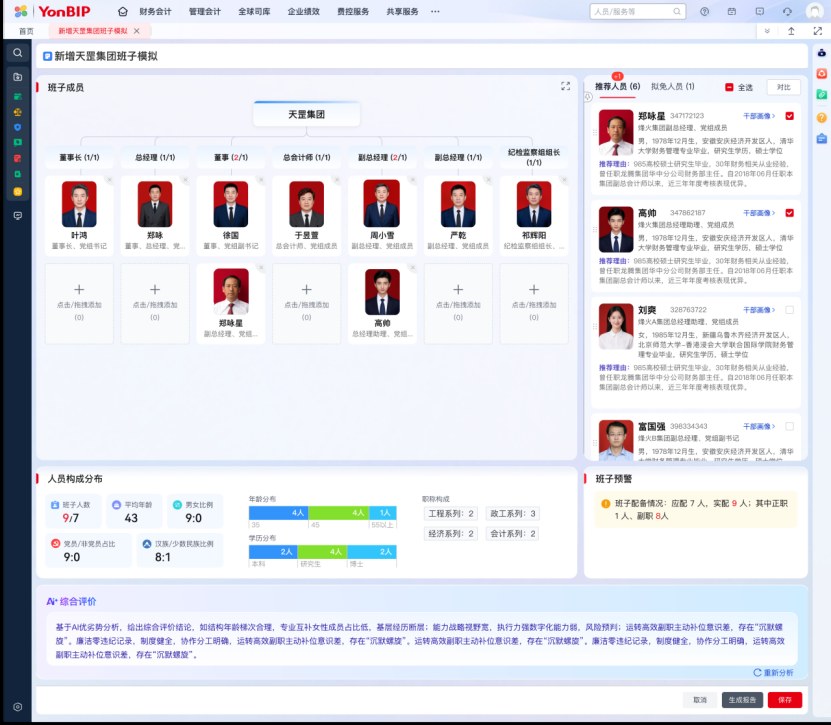Open 干部画像 for 高帅
Image resolution: width=831 pixels, height=725 pixels.
(759, 213)
